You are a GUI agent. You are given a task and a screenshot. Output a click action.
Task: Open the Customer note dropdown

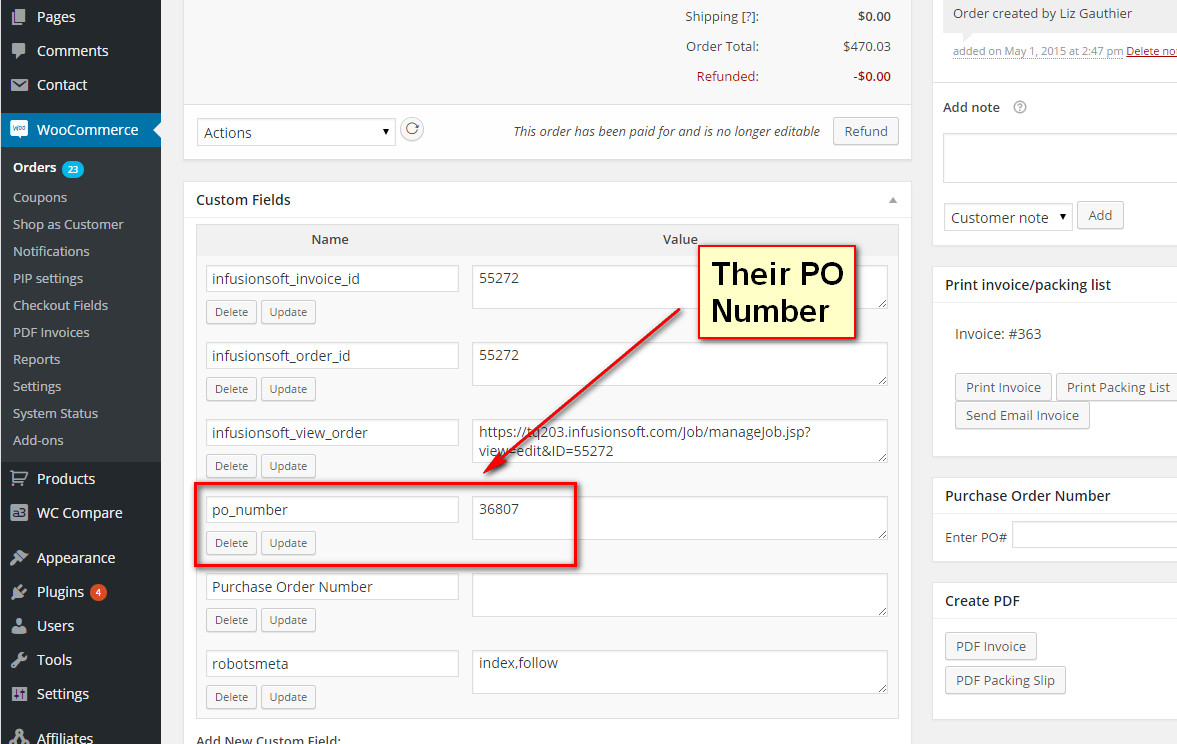[1007, 217]
